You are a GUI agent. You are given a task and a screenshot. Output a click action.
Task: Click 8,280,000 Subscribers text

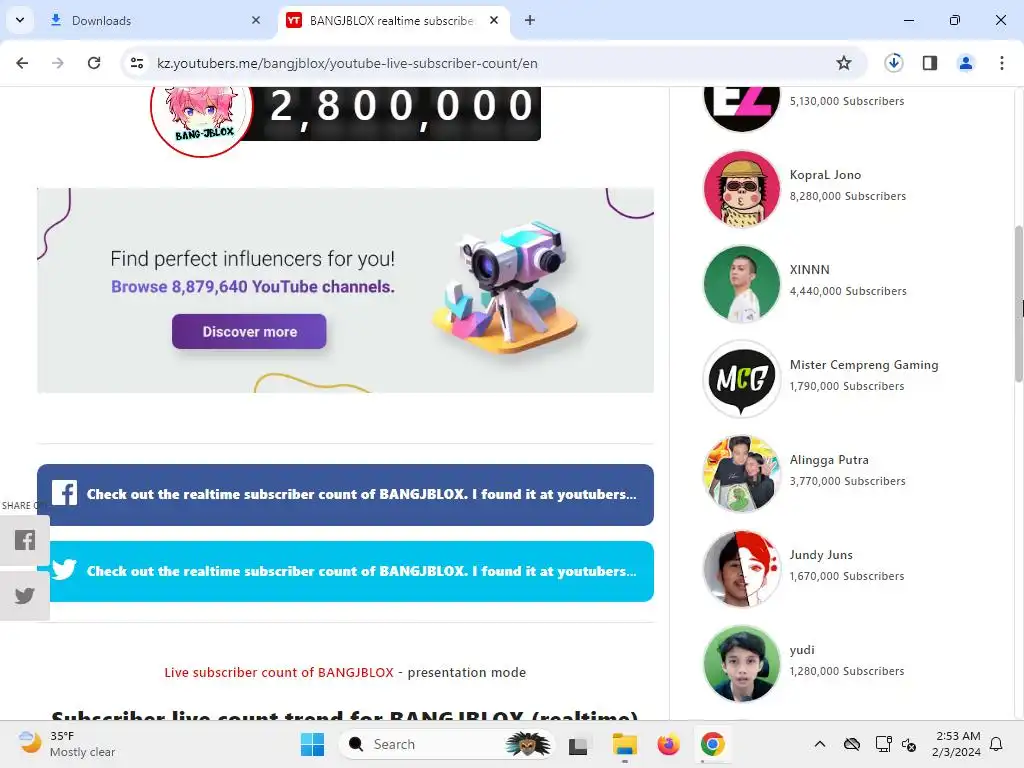(848, 196)
